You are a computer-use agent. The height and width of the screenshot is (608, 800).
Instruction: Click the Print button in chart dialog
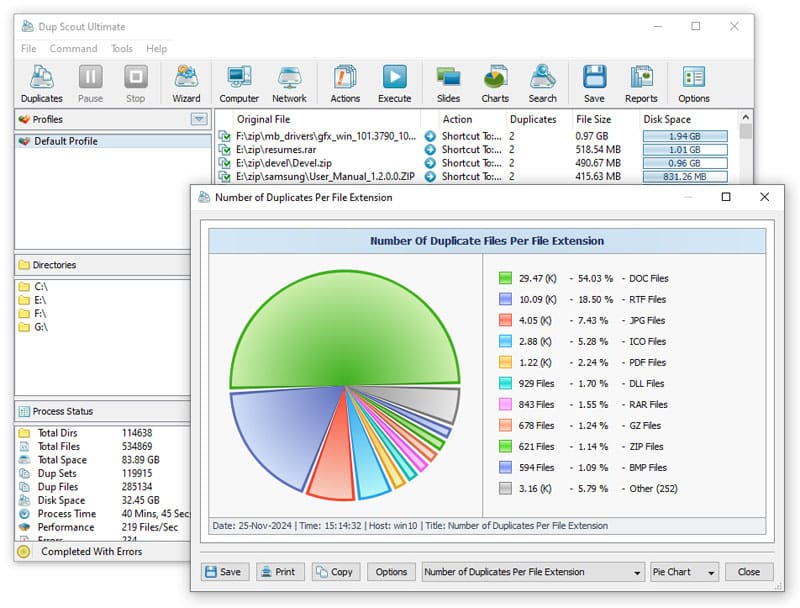click(280, 572)
